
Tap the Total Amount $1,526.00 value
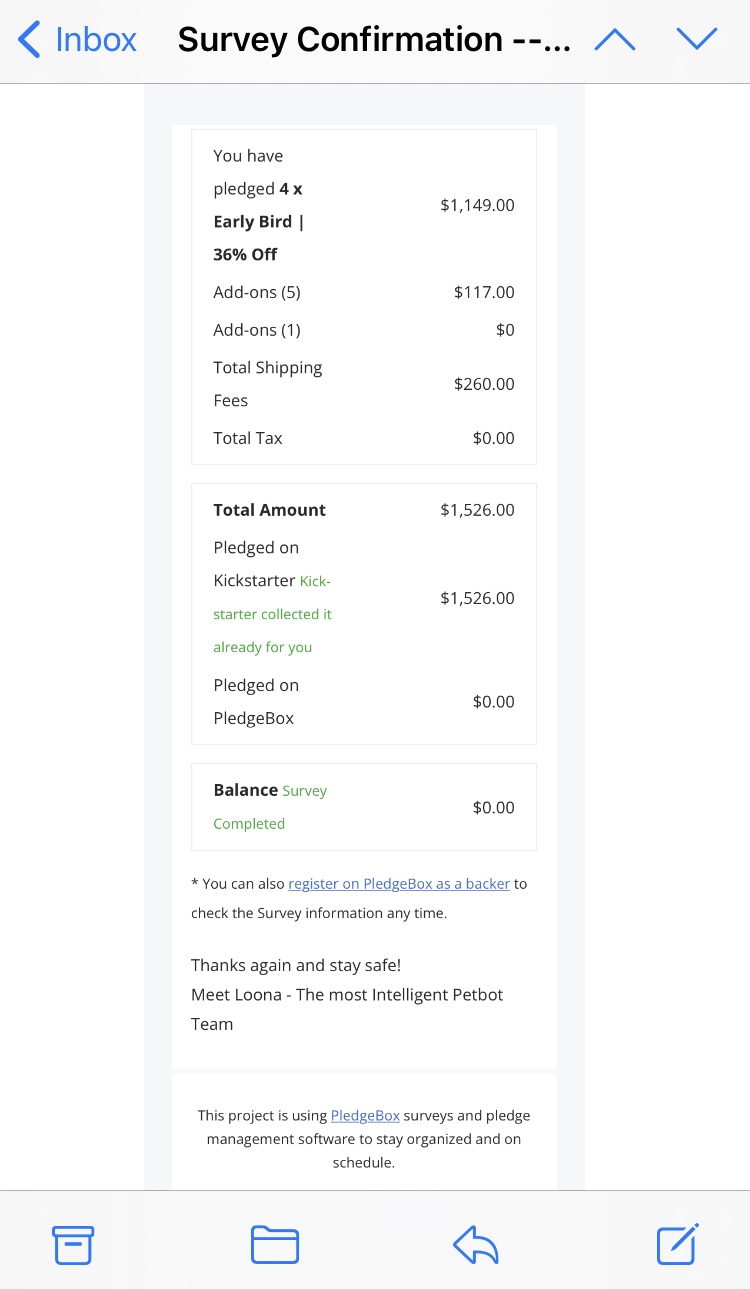477,510
